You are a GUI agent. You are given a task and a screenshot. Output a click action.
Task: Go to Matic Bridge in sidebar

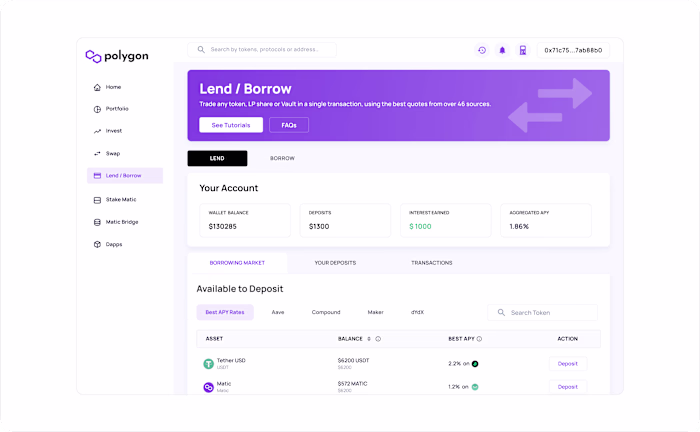coord(122,222)
